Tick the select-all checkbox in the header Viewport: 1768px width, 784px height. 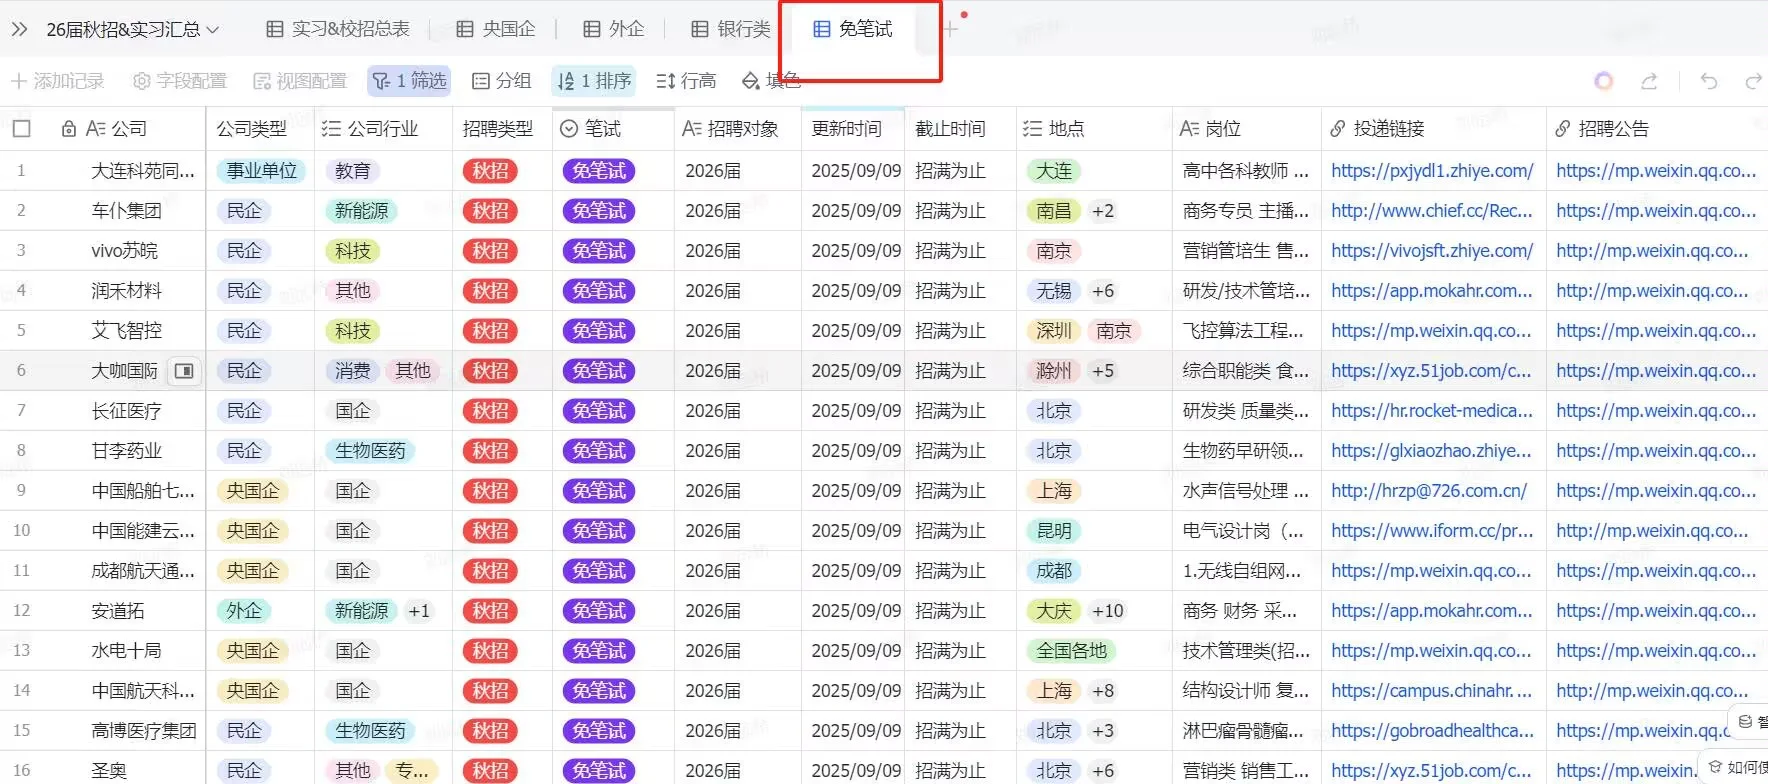[x=22, y=129]
